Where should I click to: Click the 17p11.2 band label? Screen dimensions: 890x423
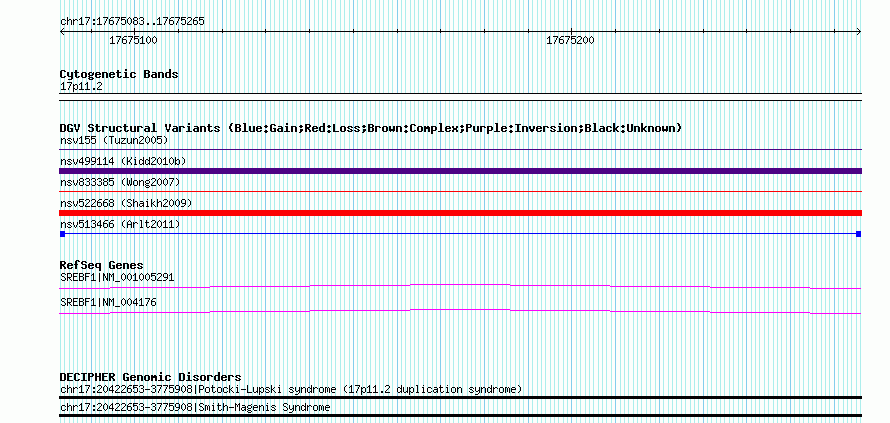click(x=81, y=87)
